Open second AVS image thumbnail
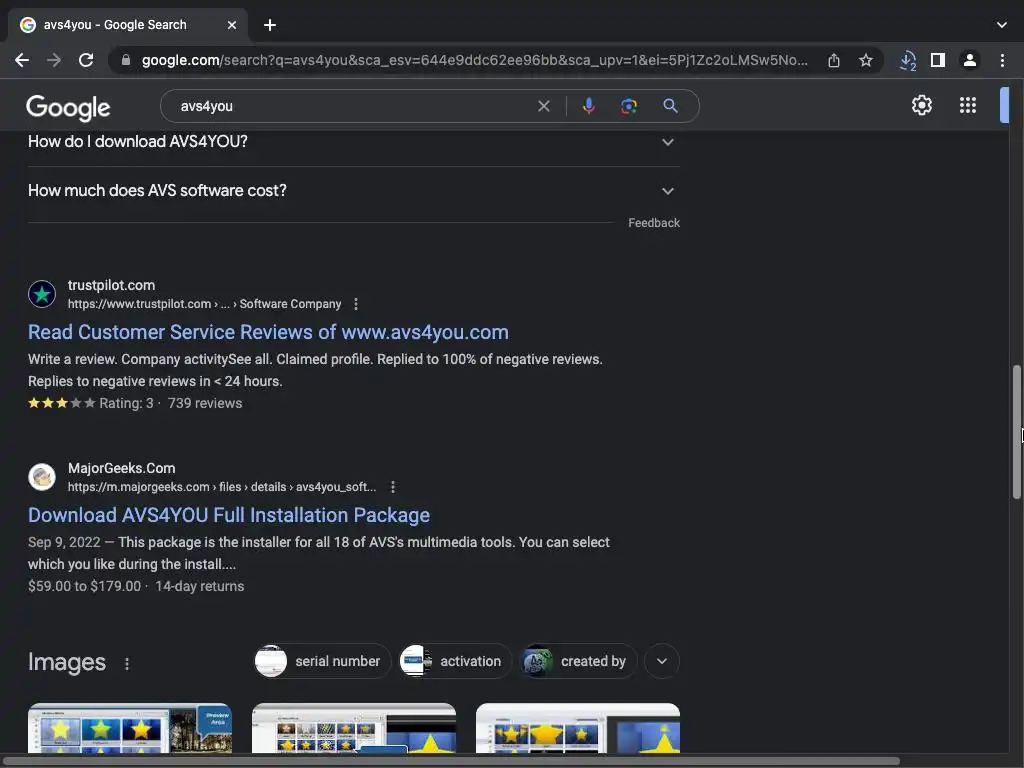The width and height of the screenshot is (1024, 768). click(354, 728)
